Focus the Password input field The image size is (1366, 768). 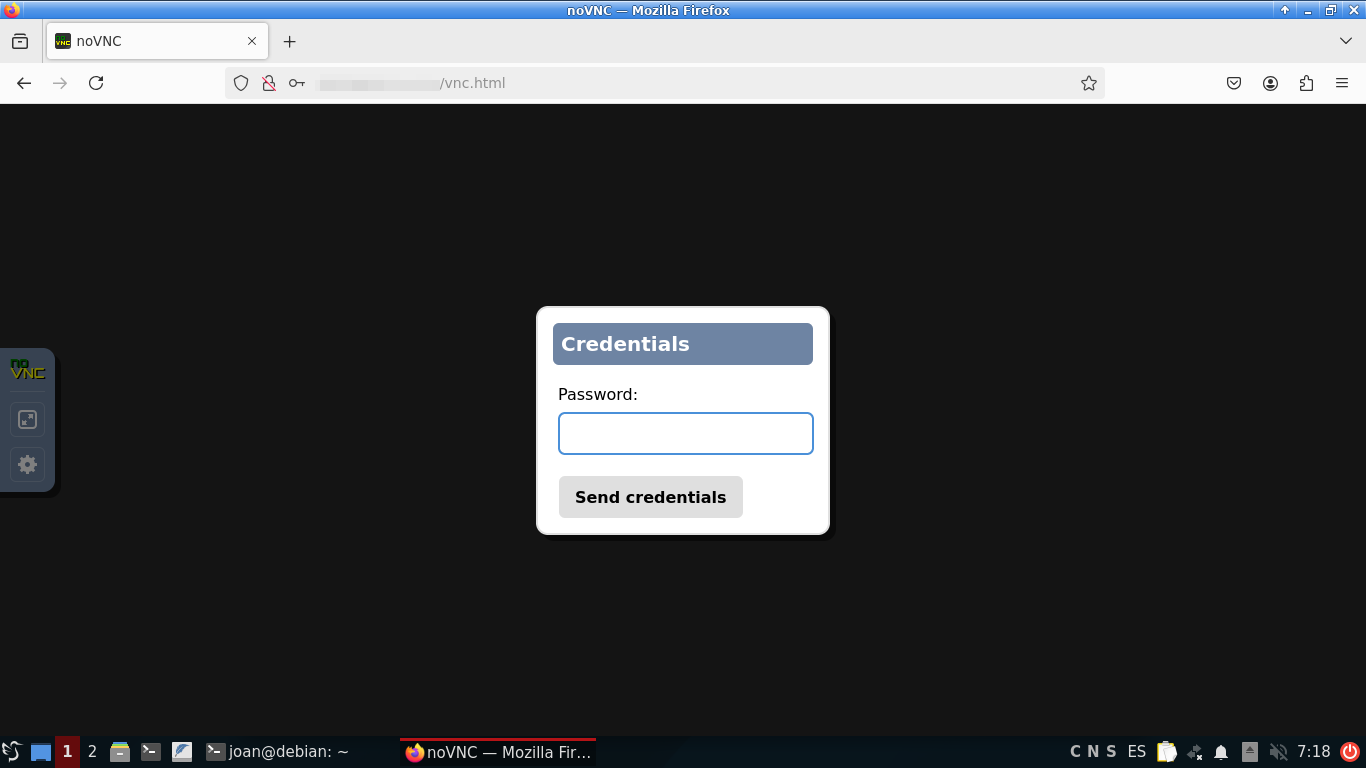685,434
